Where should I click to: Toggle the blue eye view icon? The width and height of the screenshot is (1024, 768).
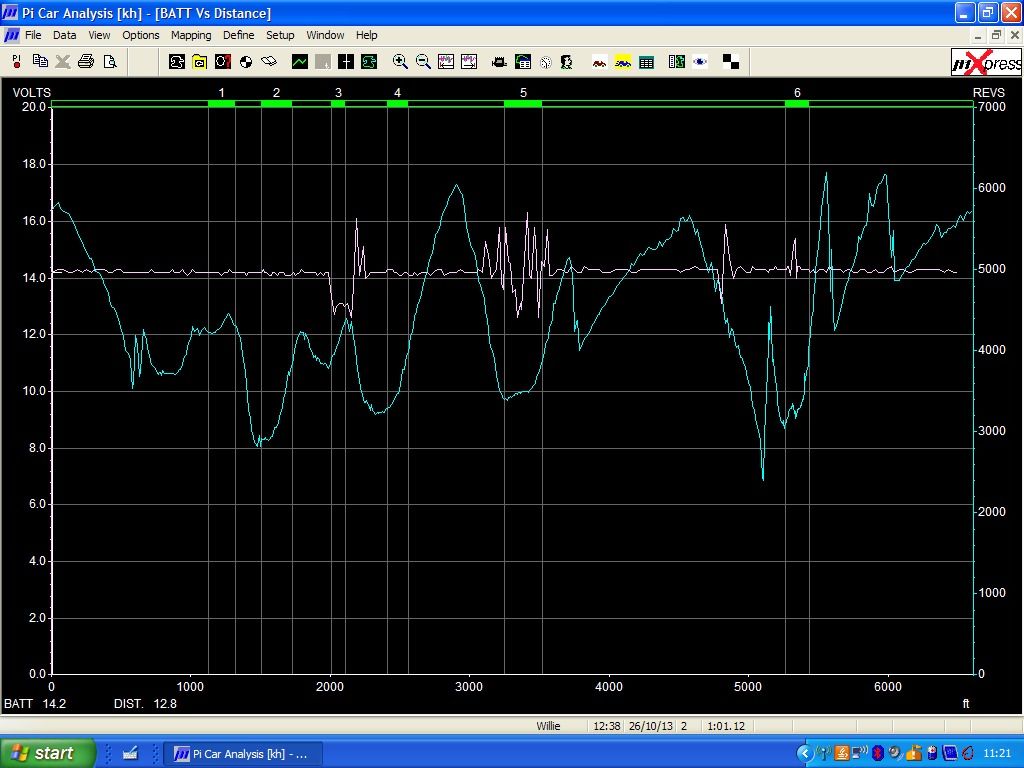coord(700,61)
